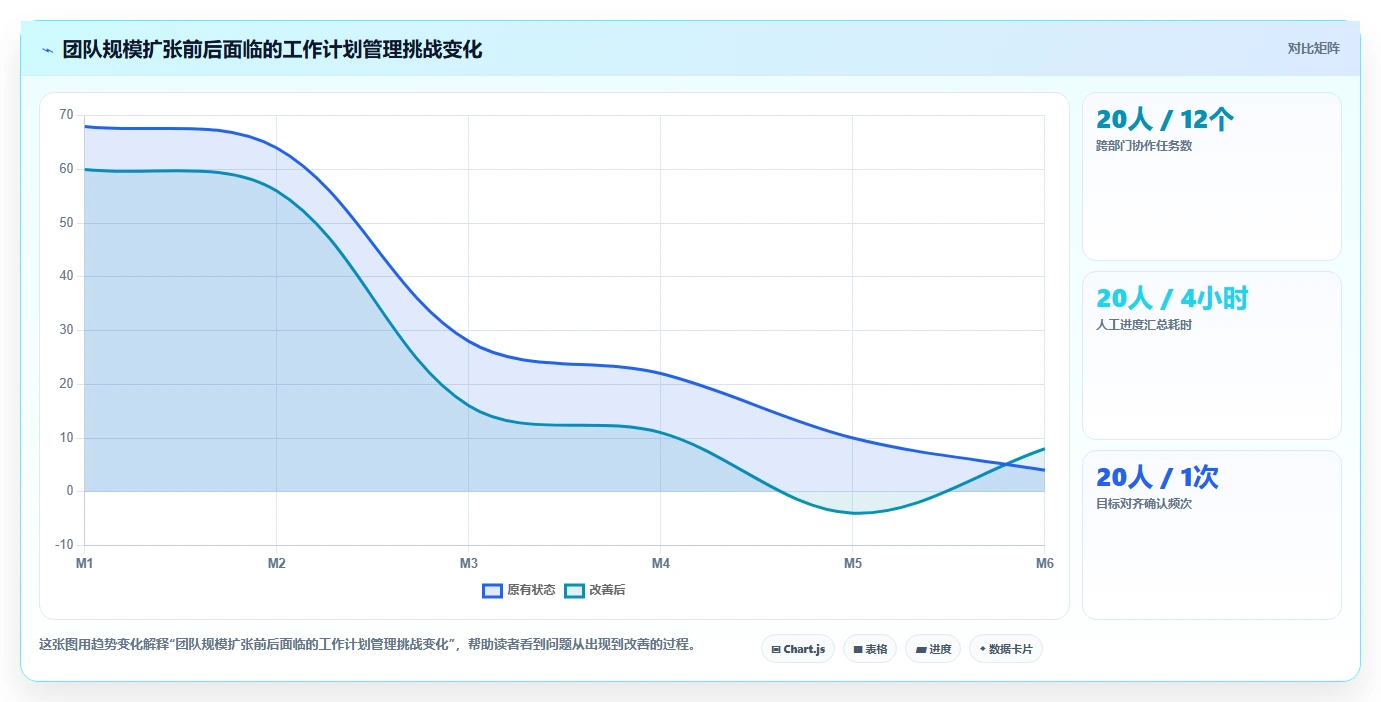The image size is (1381, 702).
Task: Click the 70 y-axis tick label
Action: pos(66,115)
